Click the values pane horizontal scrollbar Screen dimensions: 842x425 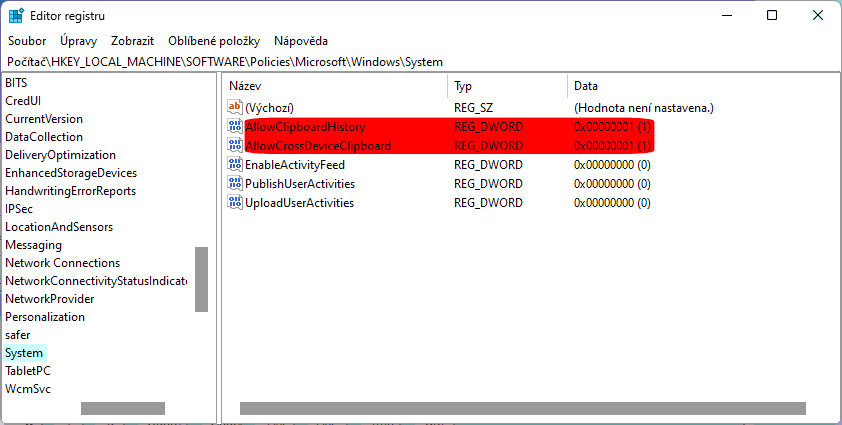522,408
